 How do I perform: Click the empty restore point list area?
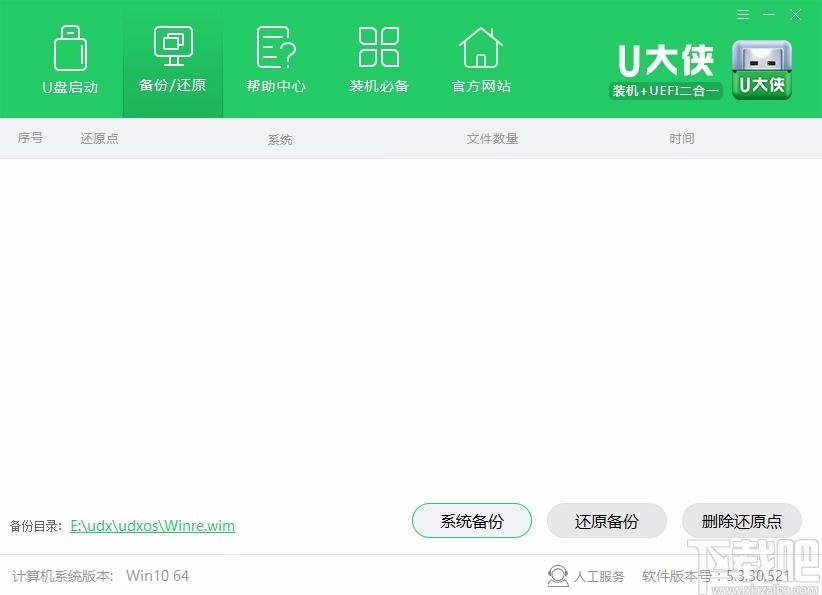click(x=411, y=320)
